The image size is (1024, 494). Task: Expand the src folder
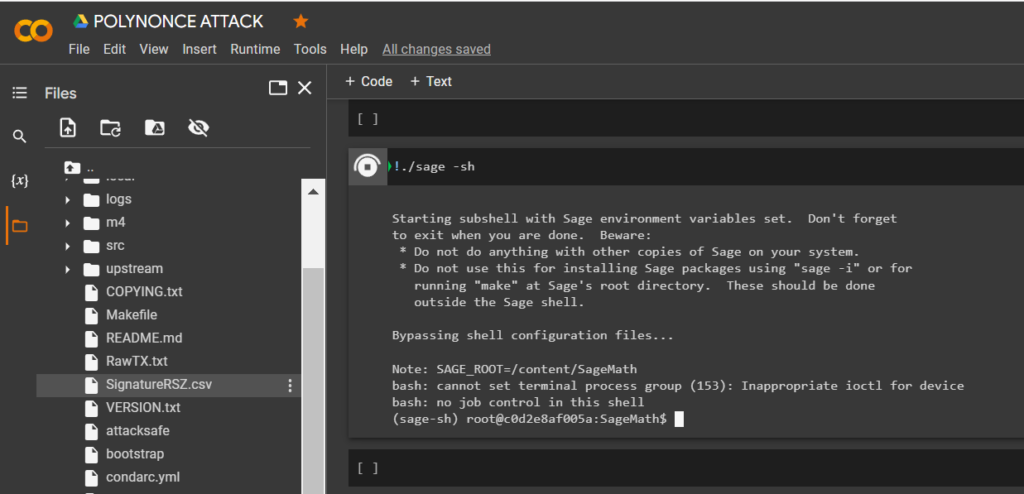(67, 246)
